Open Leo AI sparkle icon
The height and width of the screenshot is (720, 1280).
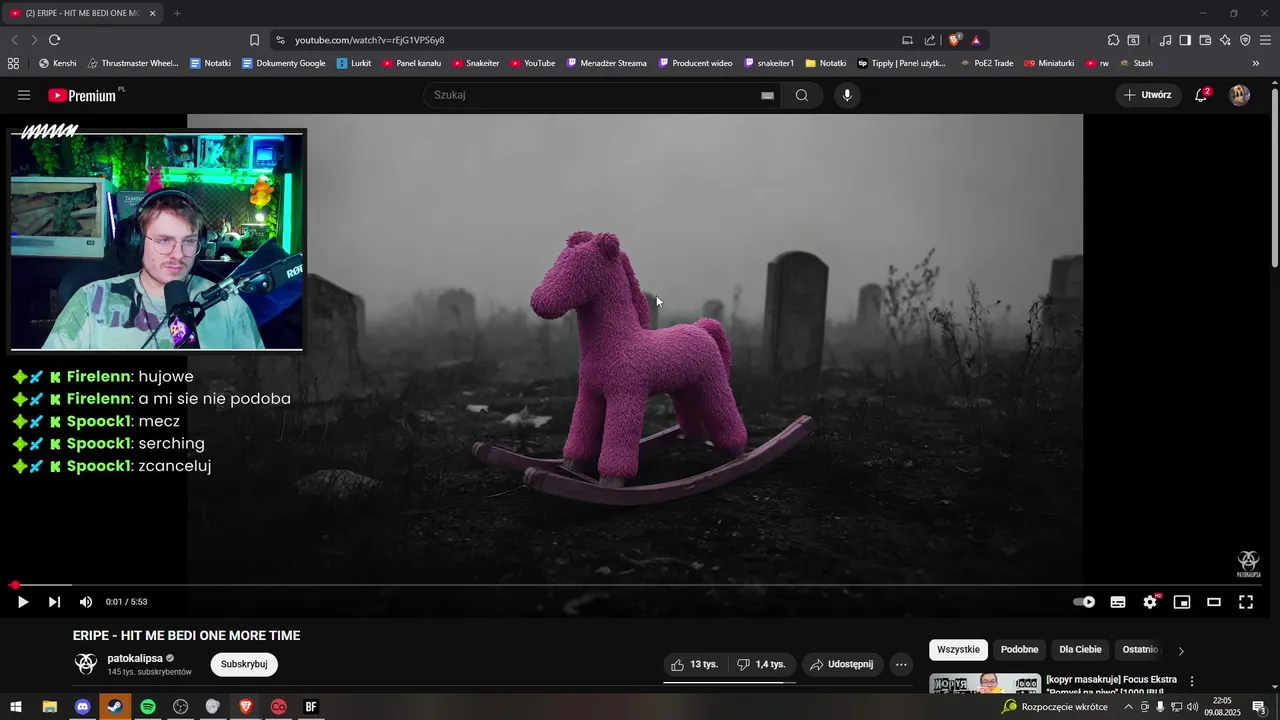(1225, 40)
